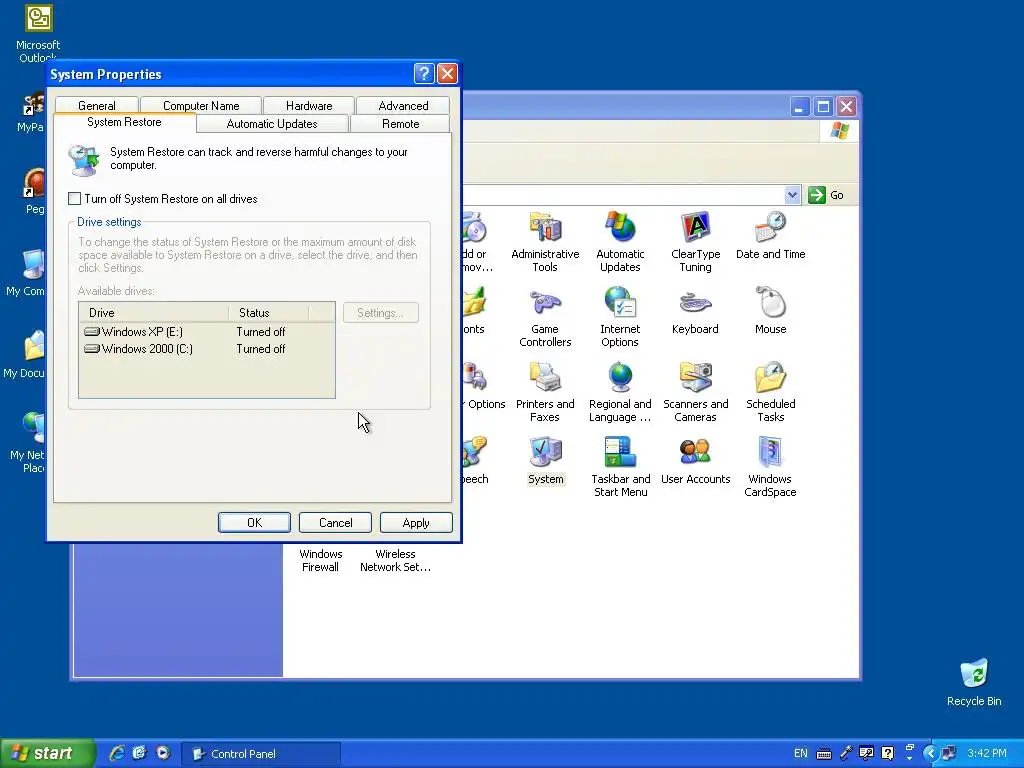Open Internet Options applet

(620, 317)
